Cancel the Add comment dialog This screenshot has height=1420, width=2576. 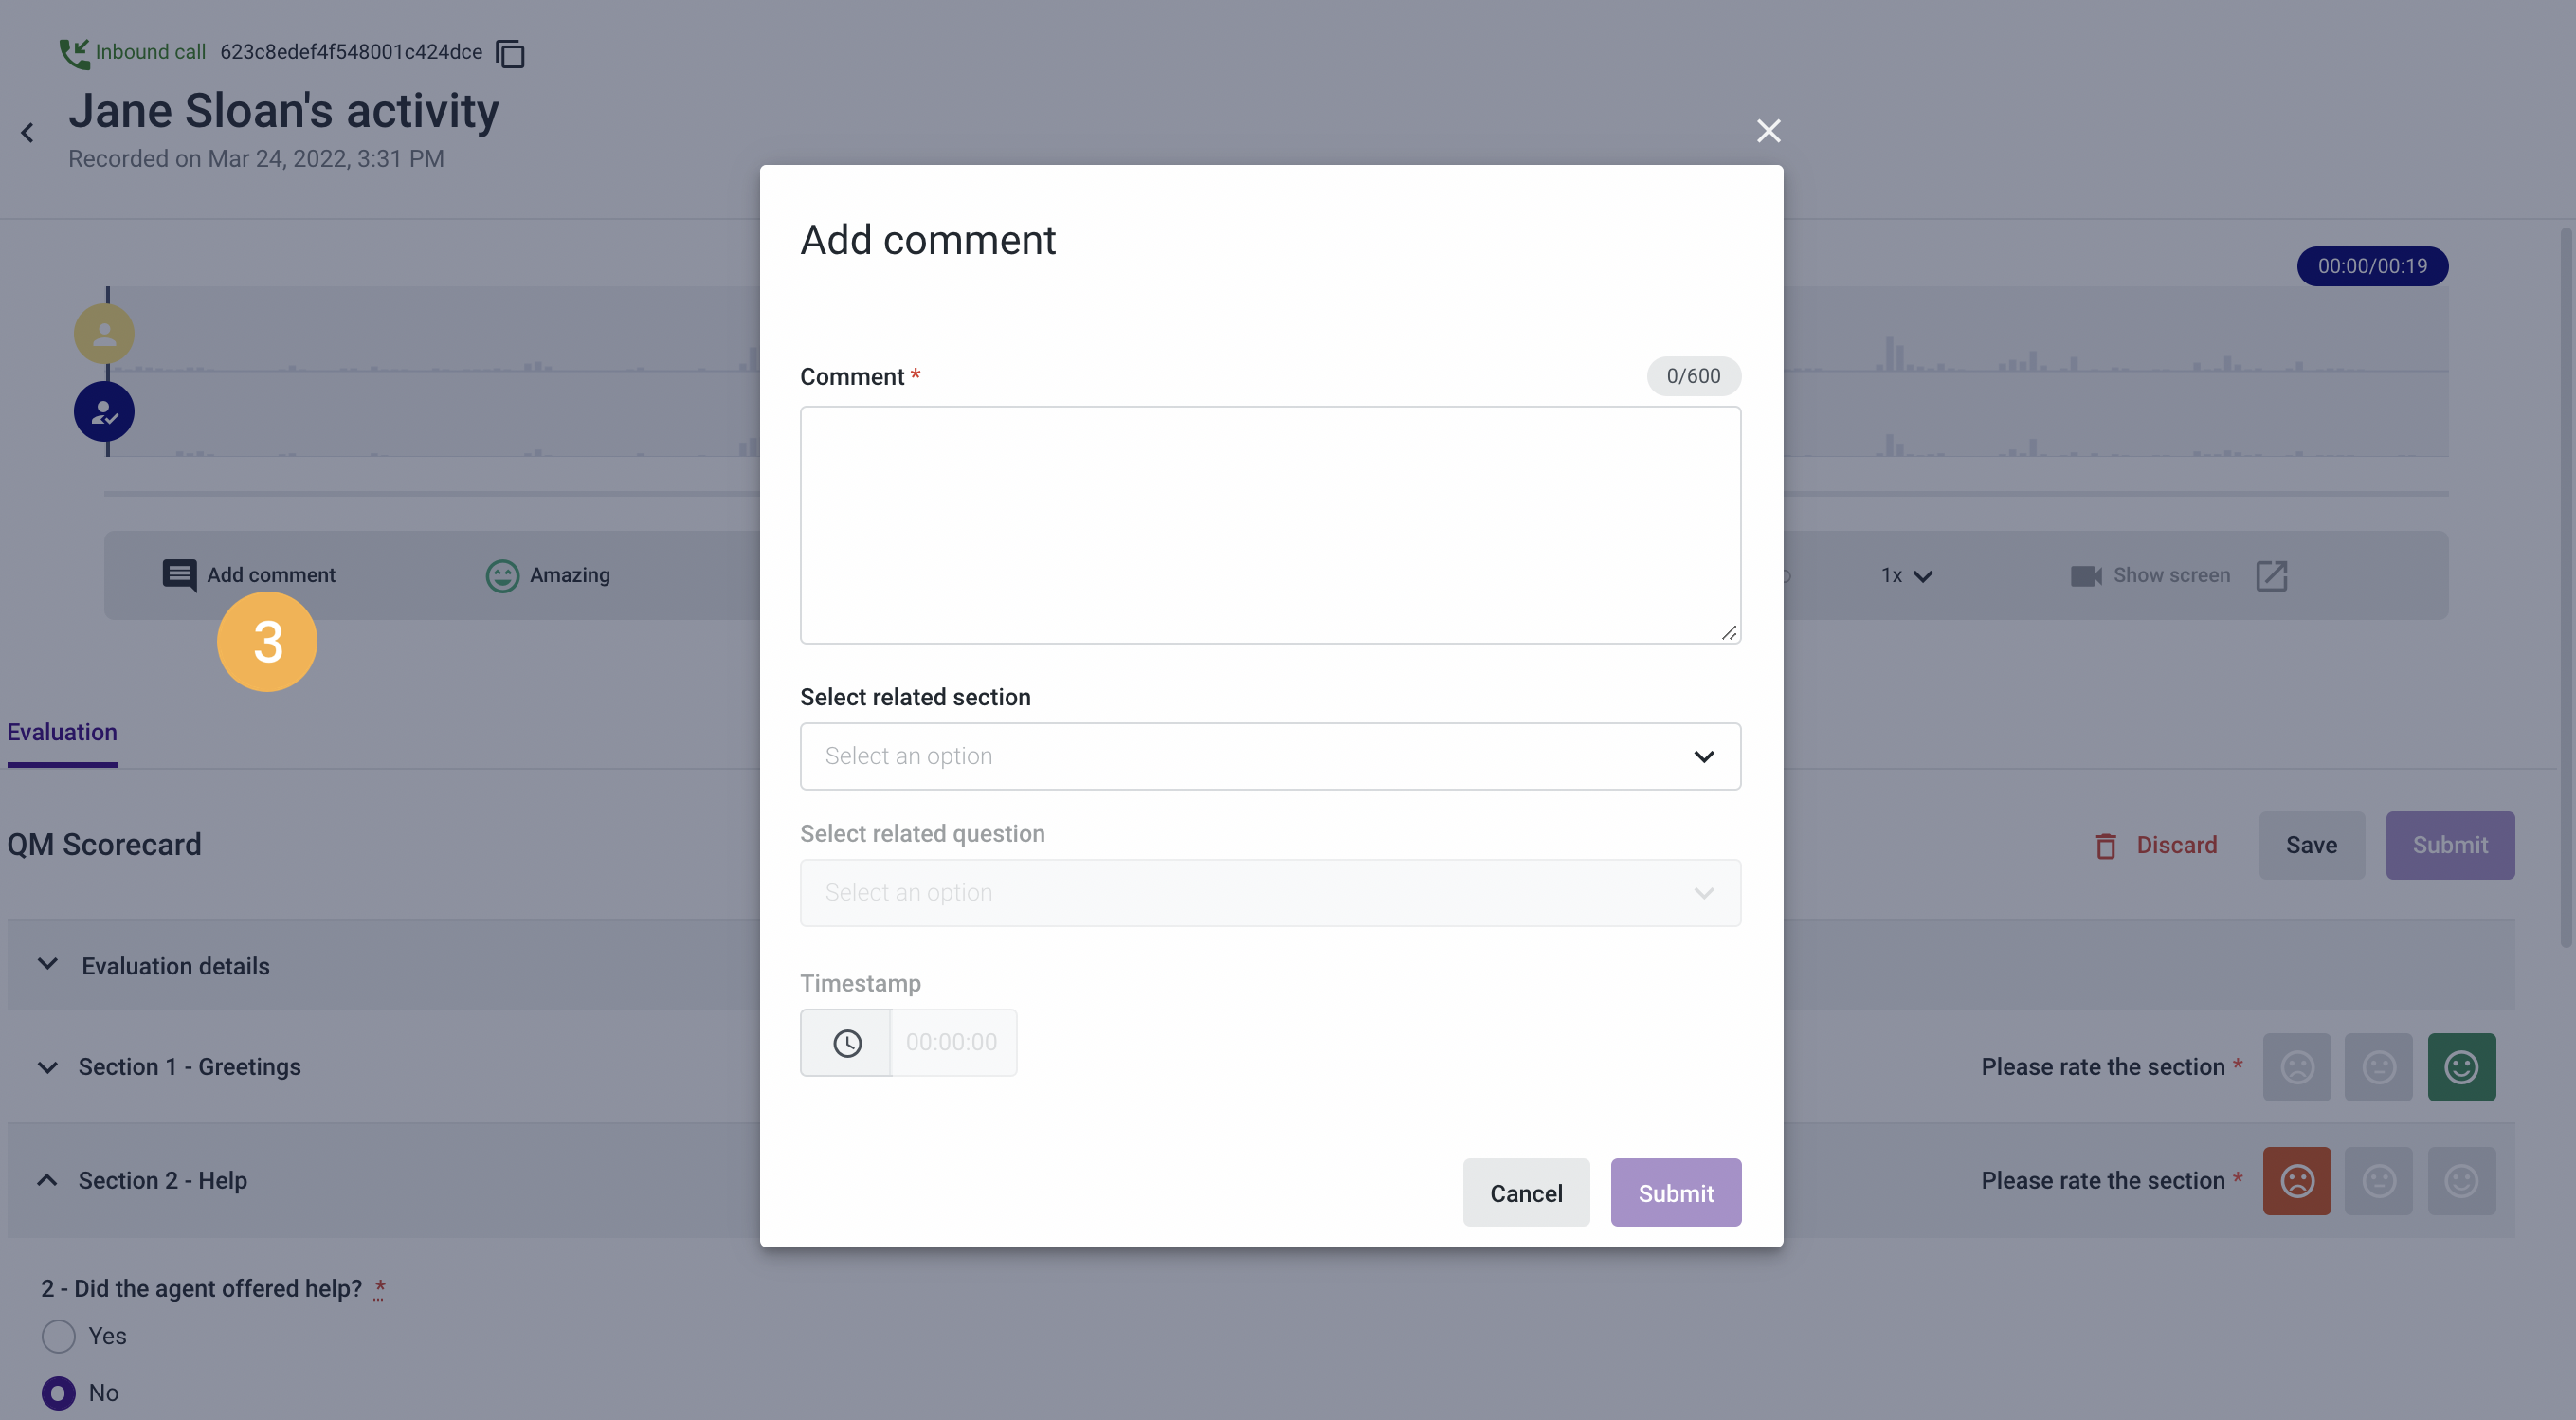1525,1192
